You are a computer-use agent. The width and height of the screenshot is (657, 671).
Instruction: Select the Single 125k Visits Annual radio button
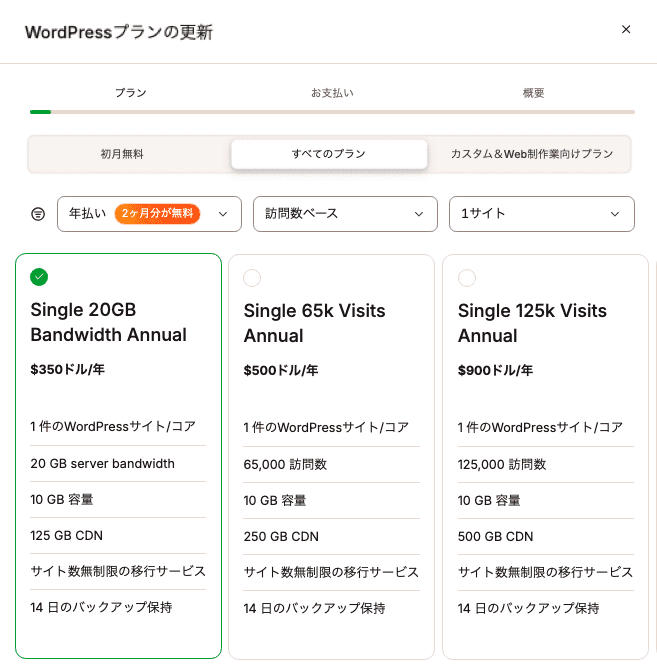tap(466, 278)
